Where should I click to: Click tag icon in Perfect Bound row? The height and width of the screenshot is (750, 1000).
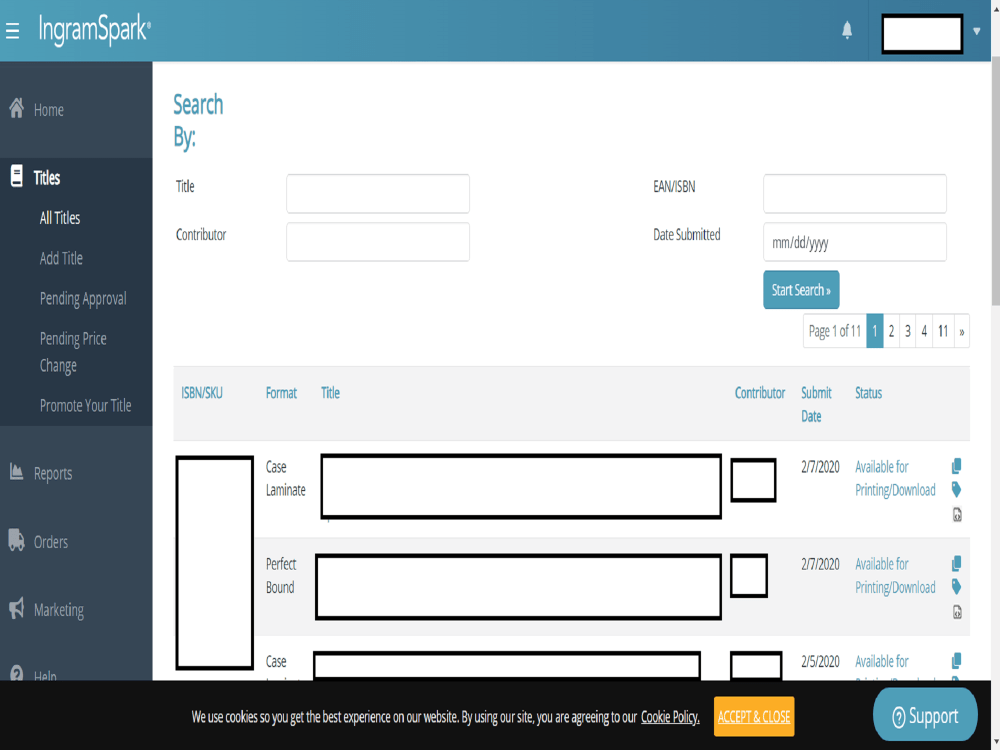(957, 587)
